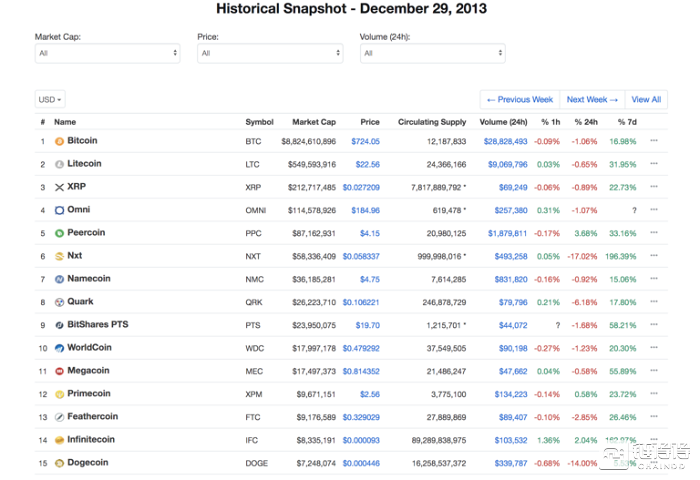Open the more options menu for Litecoin row

click(654, 163)
